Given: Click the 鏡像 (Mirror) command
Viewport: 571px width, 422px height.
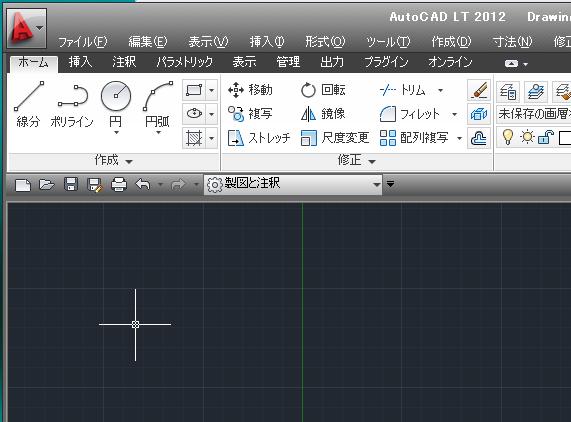Looking at the screenshot, I should pos(323,114).
